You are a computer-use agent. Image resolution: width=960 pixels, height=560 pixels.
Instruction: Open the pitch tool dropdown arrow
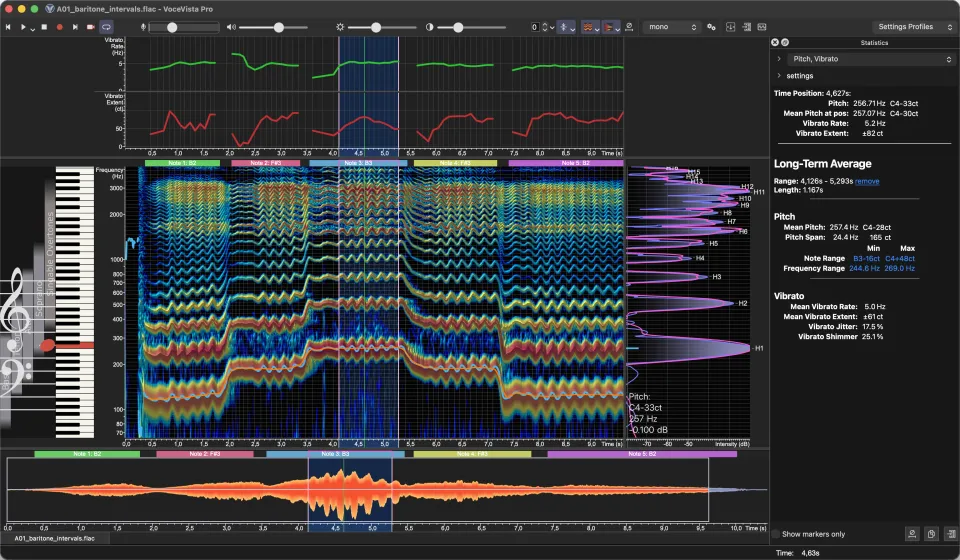click(572, 28)
